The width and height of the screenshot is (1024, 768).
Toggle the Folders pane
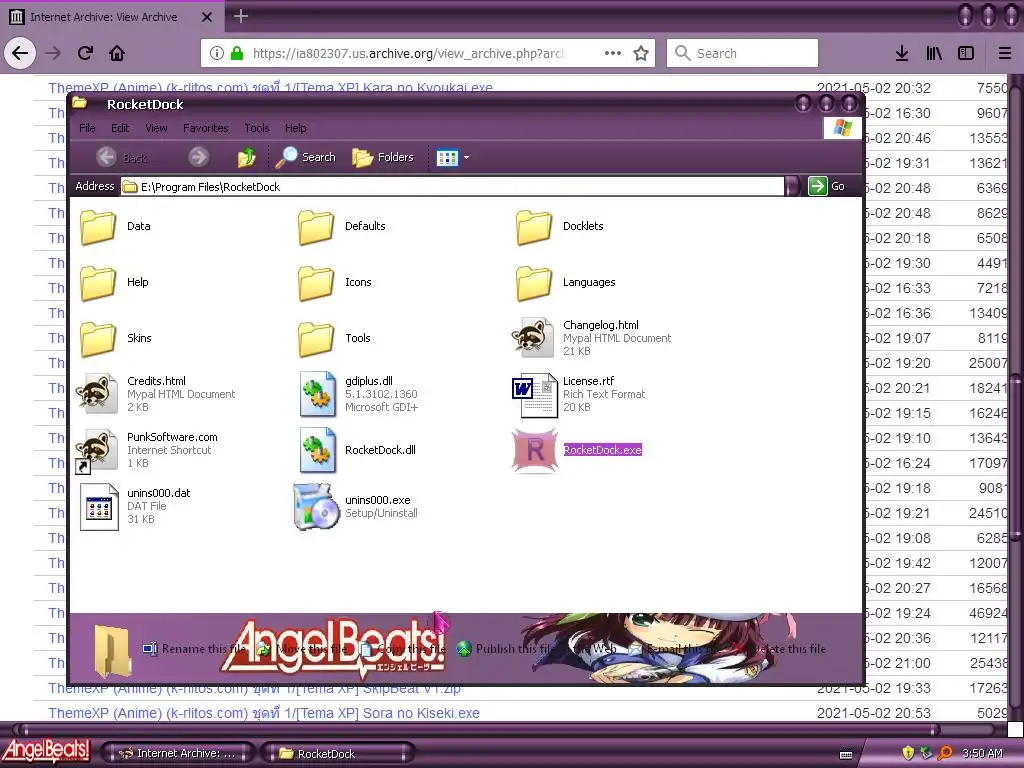pyautogui.click(x=383, y=157)
